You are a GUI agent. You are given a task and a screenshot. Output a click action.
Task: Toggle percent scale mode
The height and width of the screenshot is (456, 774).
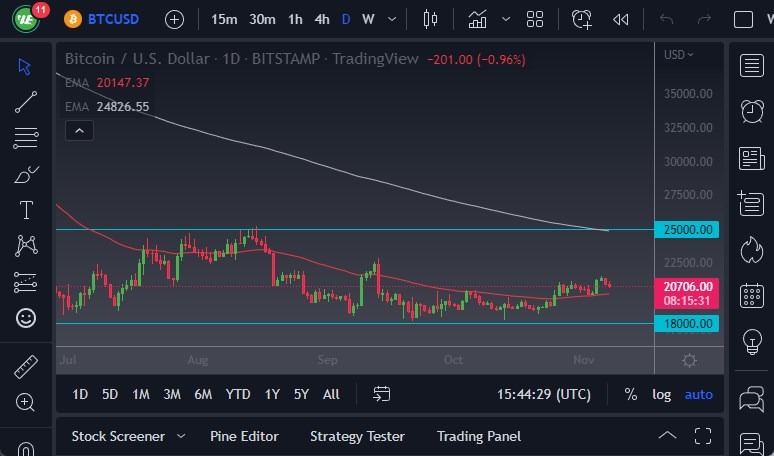tap(631, 394)
